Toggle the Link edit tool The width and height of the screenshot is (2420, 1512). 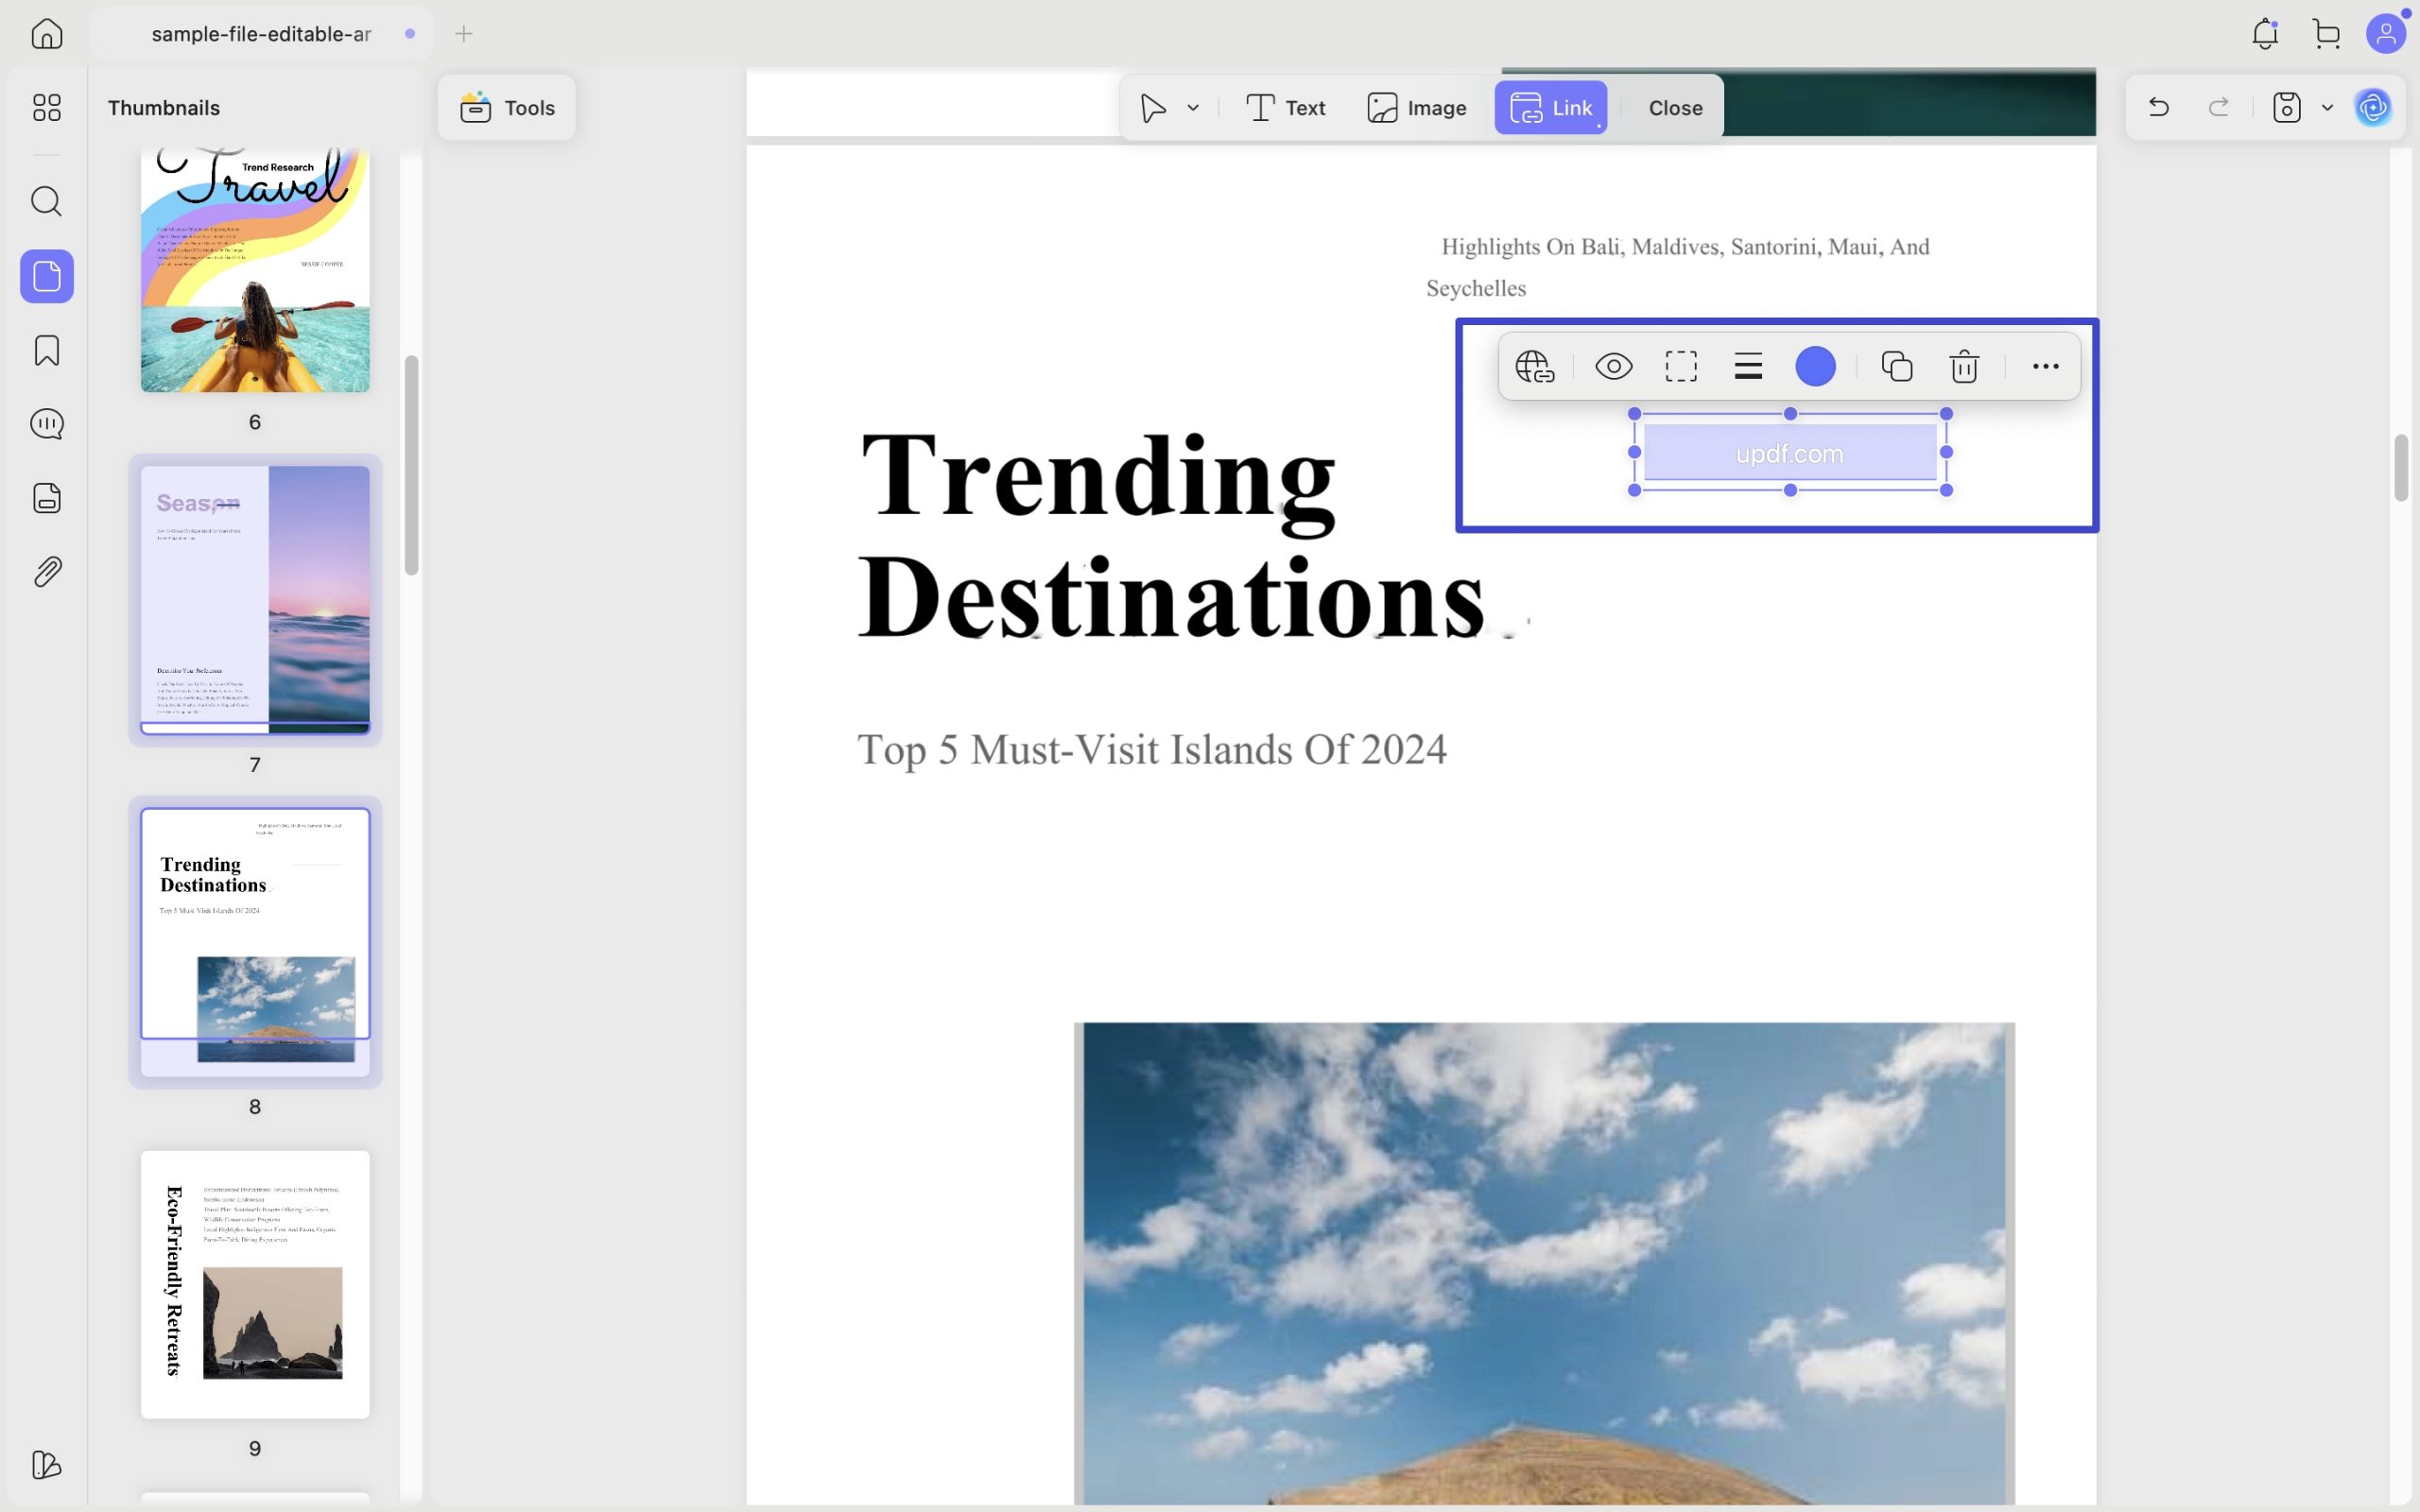(1551, 108)
